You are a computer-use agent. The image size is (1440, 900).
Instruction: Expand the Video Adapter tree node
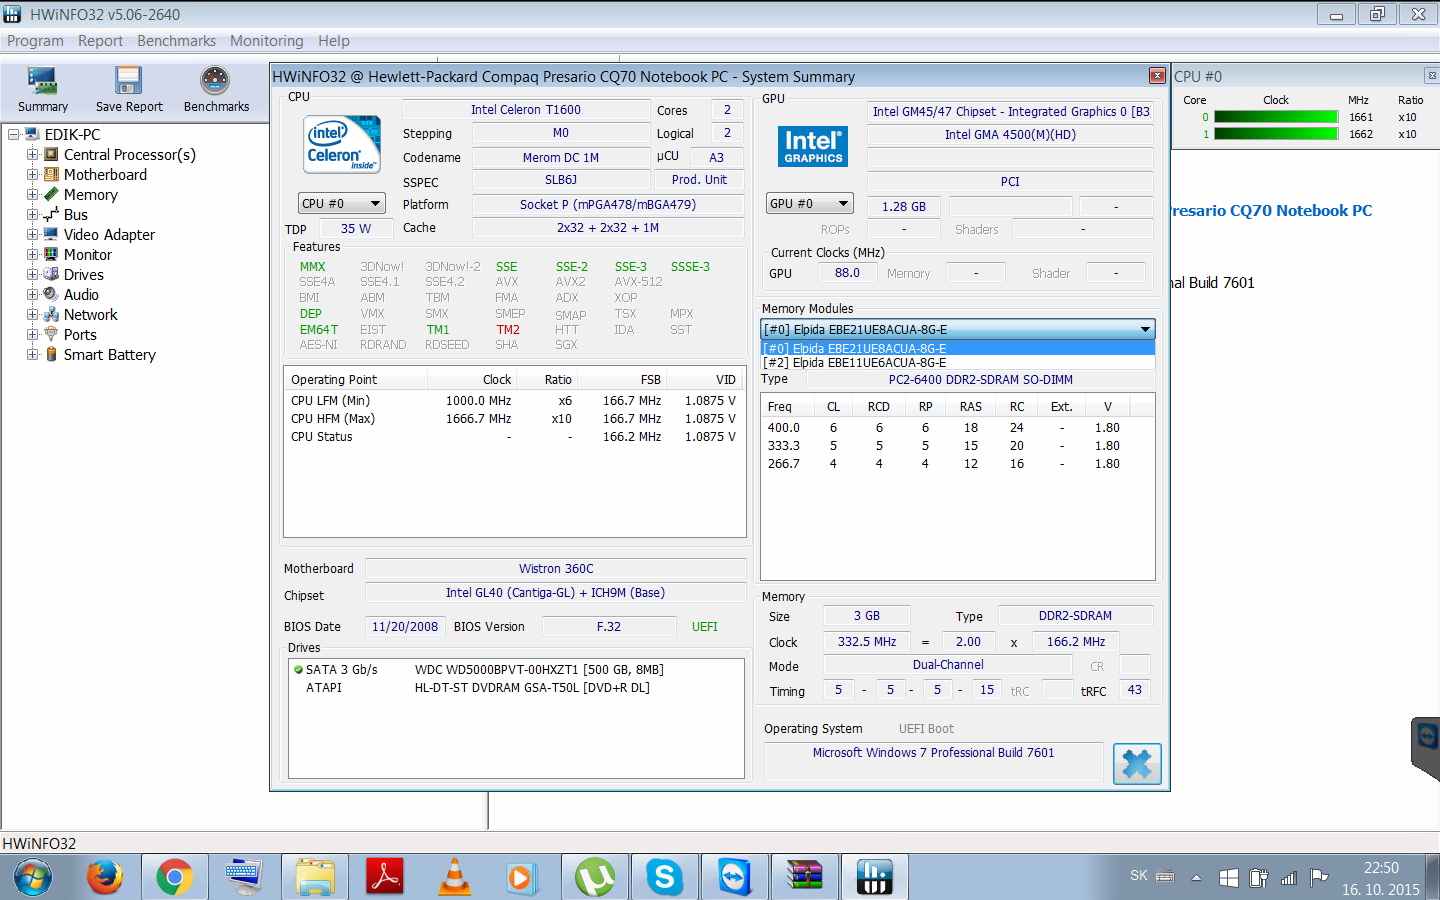click(x=32, y=235)
